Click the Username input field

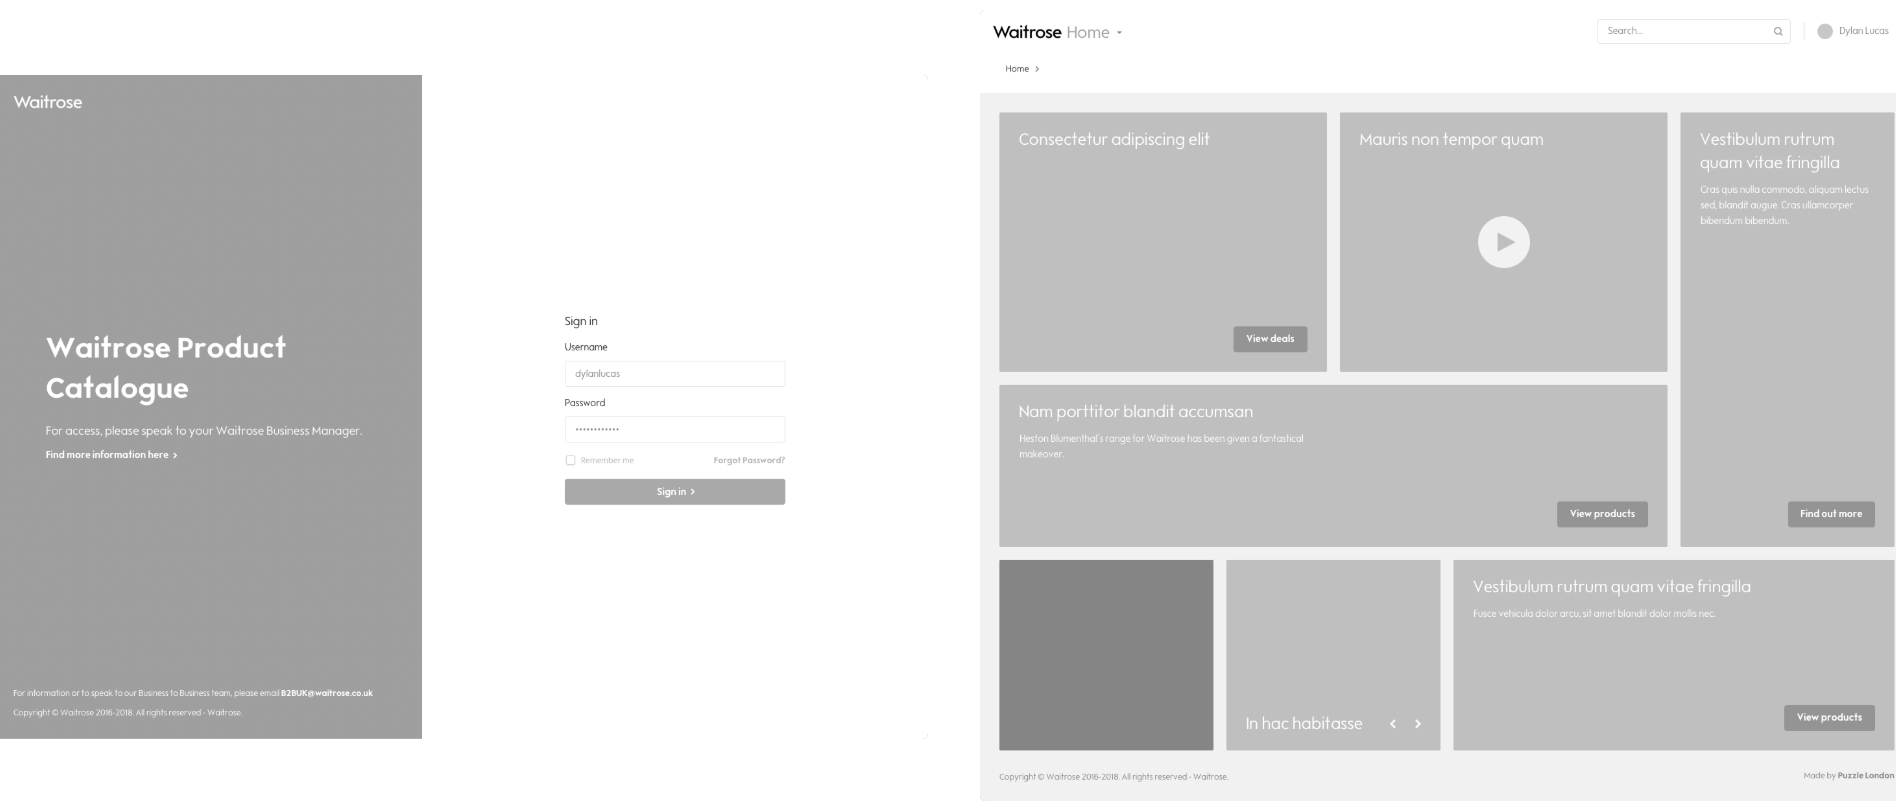[x=675, y=374]
